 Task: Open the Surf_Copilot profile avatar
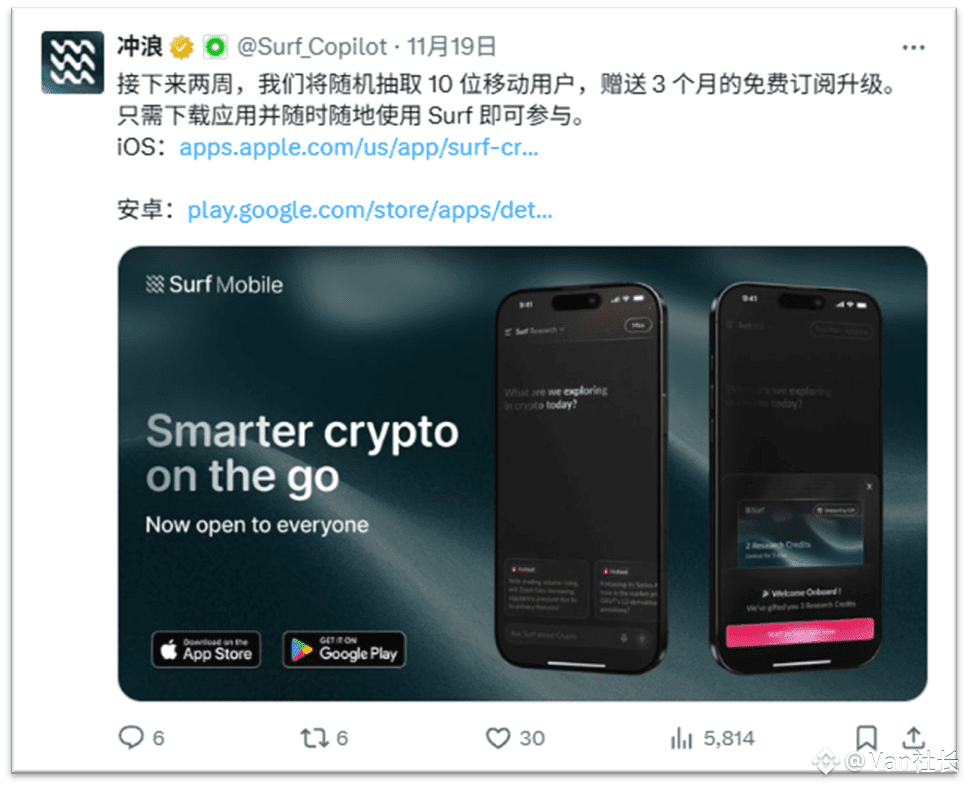coord(72,62)
